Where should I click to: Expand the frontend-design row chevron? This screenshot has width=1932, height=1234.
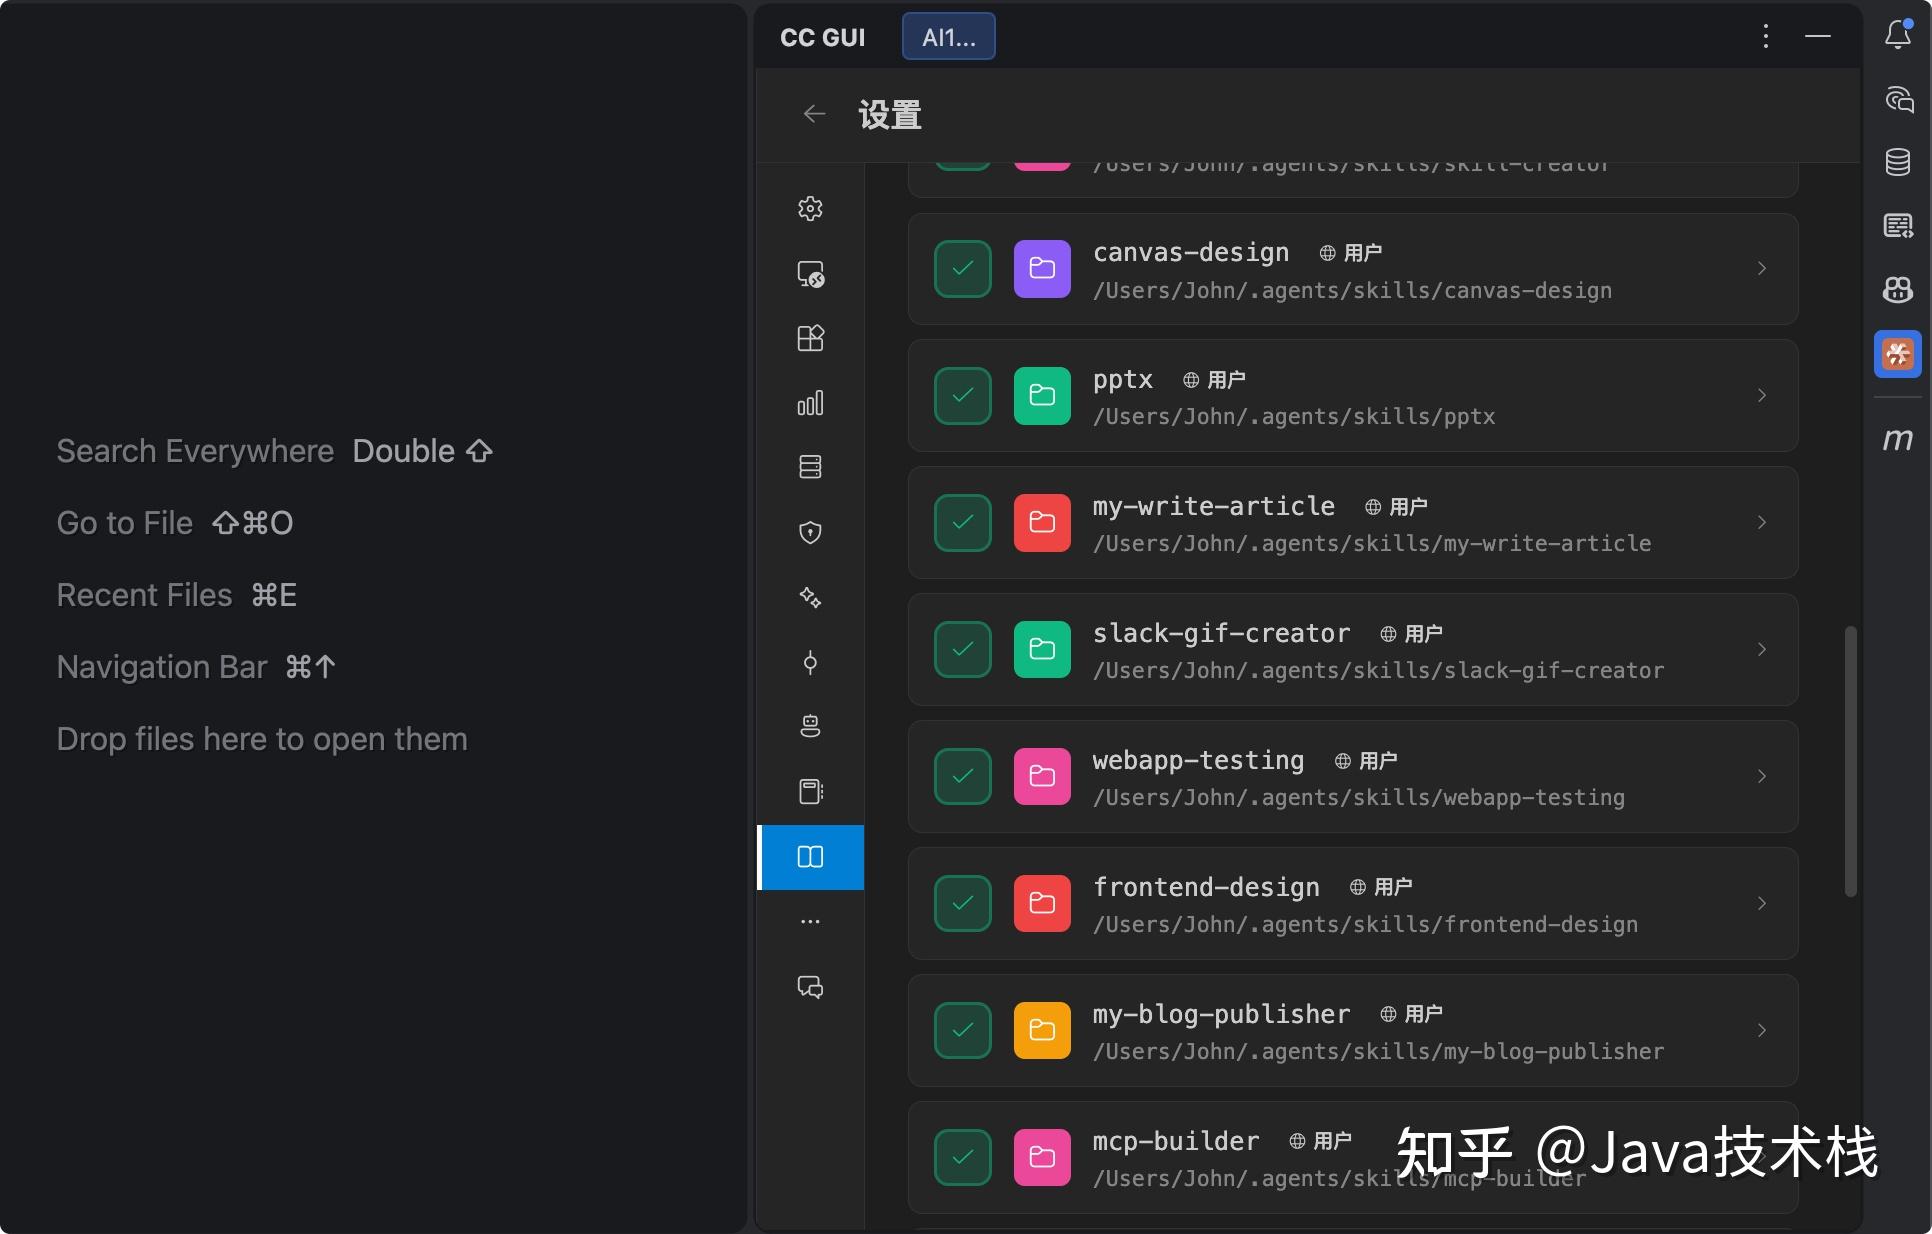1761,903
